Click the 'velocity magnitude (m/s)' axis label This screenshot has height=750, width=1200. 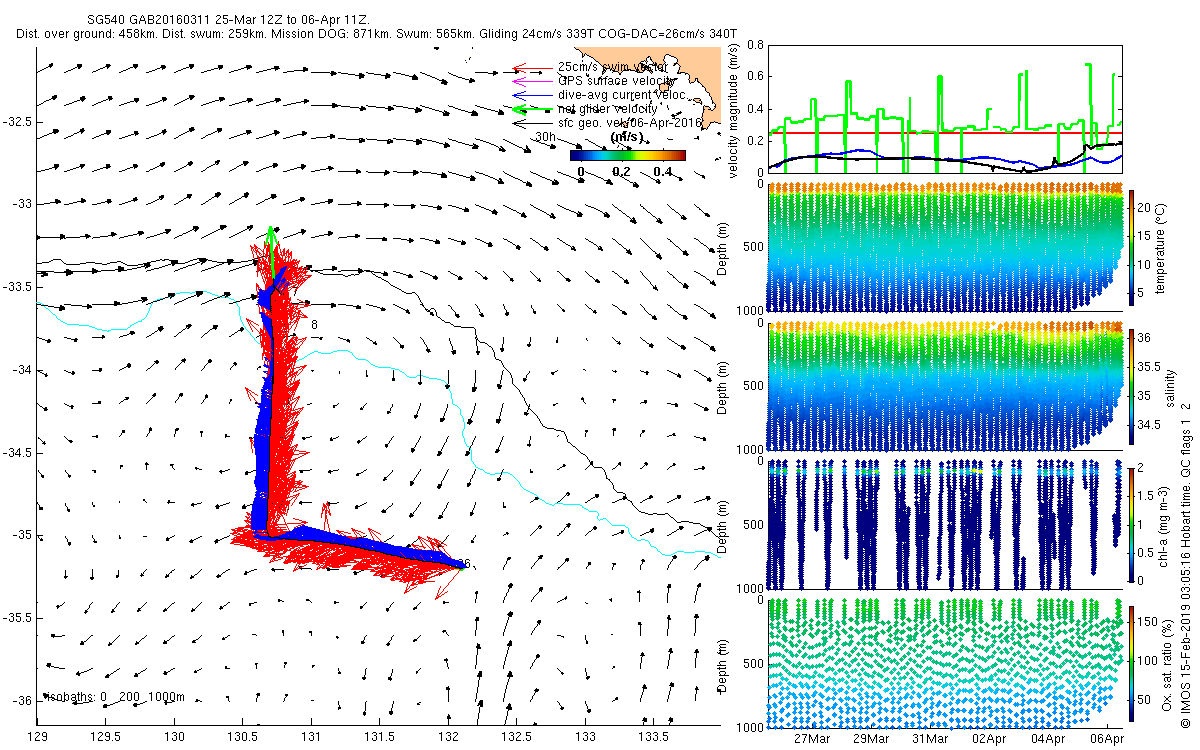733,110
